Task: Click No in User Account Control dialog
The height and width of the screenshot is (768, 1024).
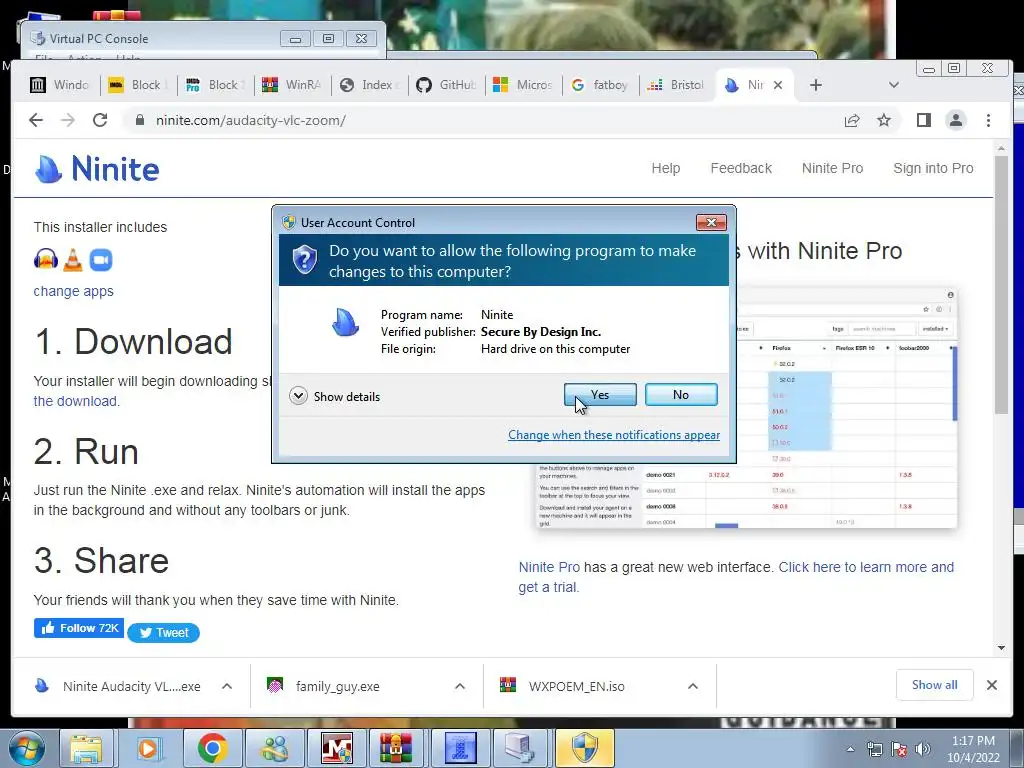Action: 681,394
